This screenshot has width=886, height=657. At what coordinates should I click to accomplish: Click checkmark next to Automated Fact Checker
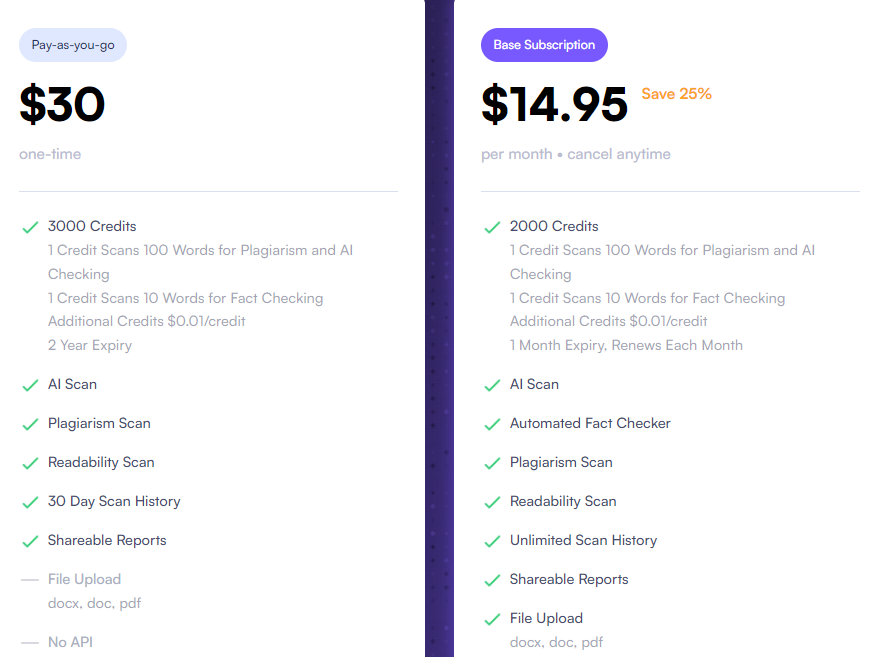[x=492, y=424]
